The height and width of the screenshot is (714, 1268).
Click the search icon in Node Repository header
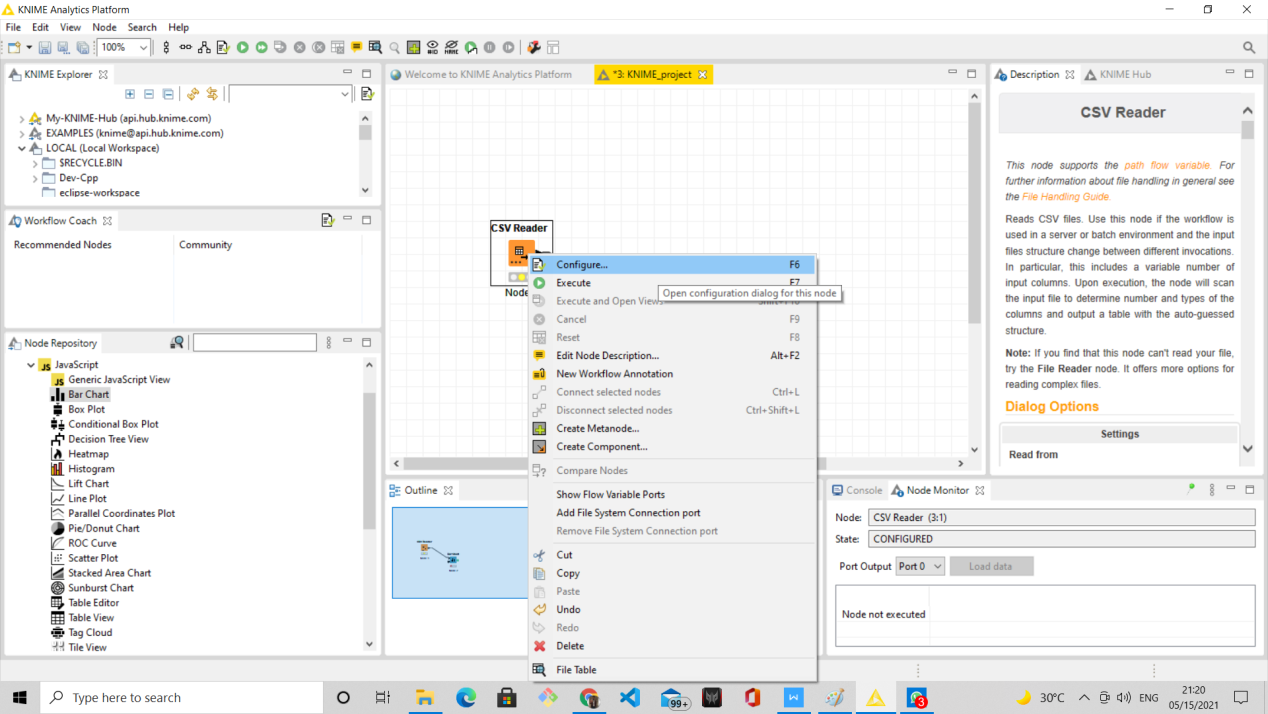pyautogui.click(x=177, y=343)
